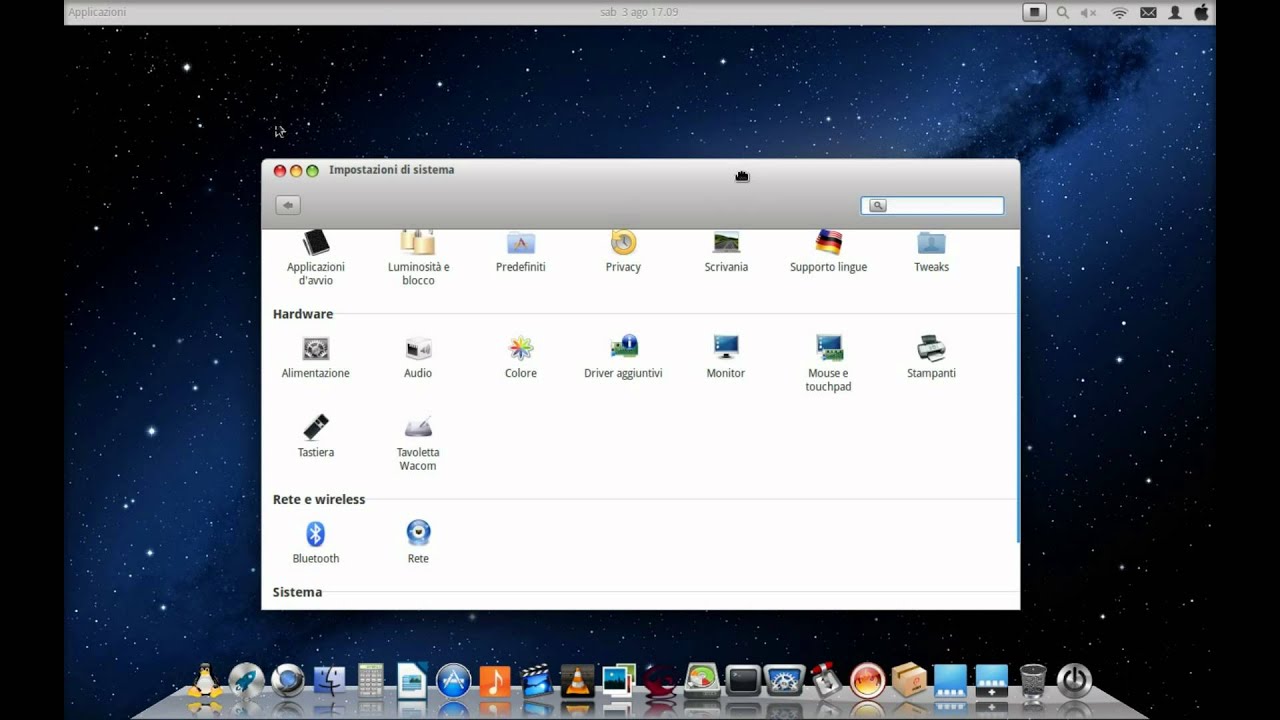Click the Rete e wireless section heading
The image size is (1280, 720).
[319, 499]
